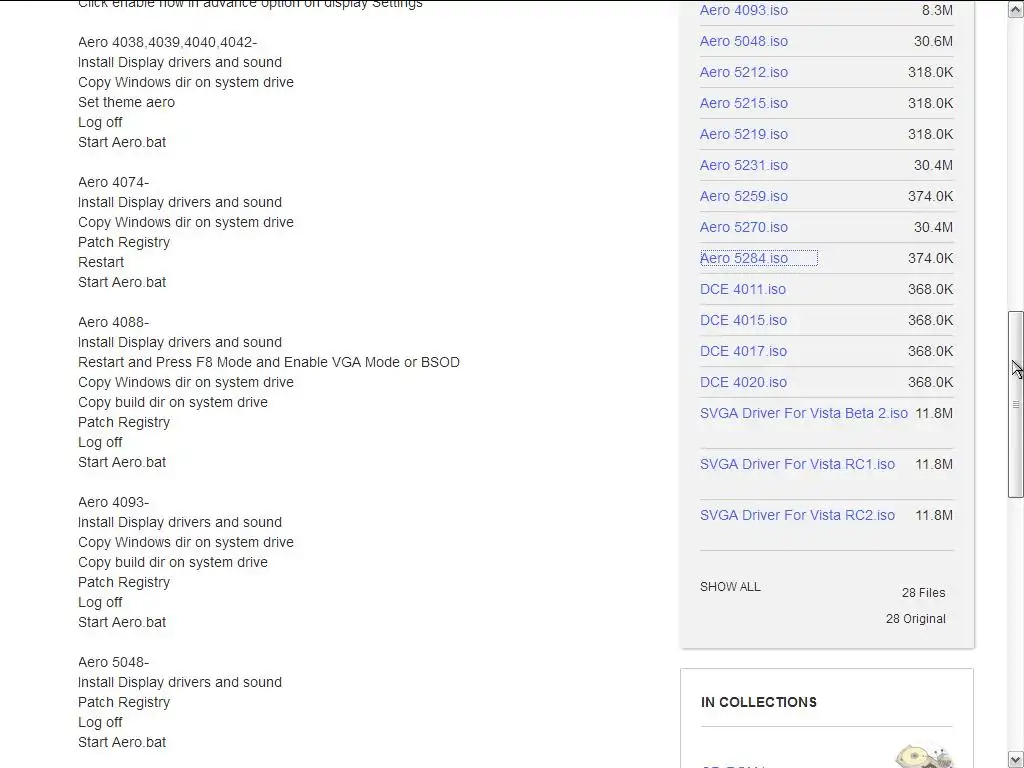1024x768 pixels.
Task: Download the Aero 5270.iso file
Action: [x=743, y=227]
